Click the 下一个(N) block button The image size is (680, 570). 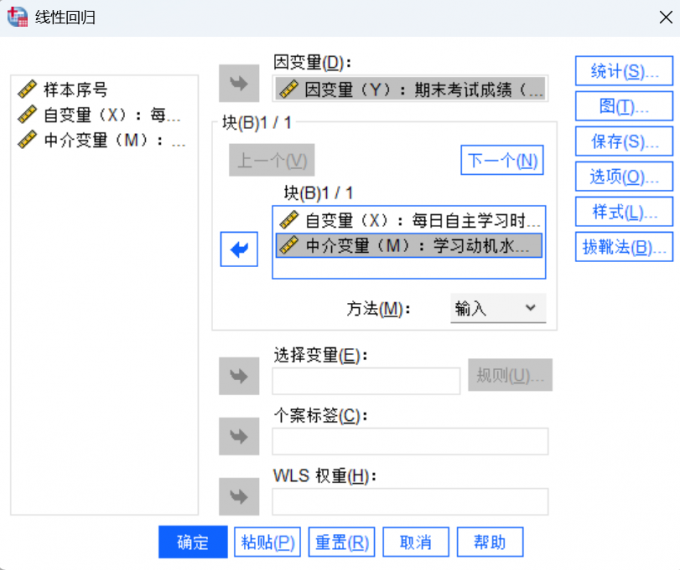point(502,160)
